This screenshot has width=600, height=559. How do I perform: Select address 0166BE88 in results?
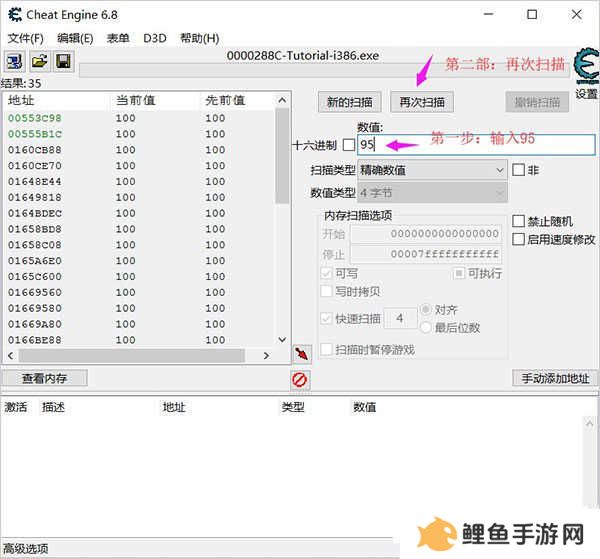pyautogui.click(x=139, y=340)
